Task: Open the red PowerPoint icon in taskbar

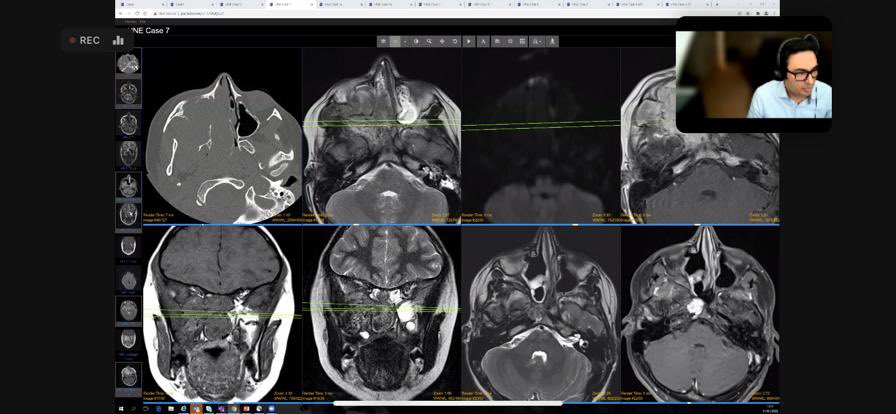Action: tap(246, 409)
